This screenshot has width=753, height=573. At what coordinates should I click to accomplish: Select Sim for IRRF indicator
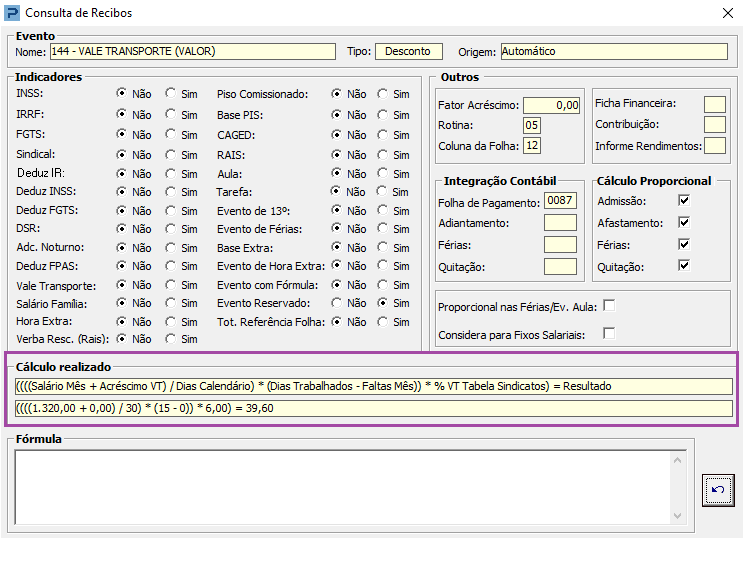coord(170,114)
